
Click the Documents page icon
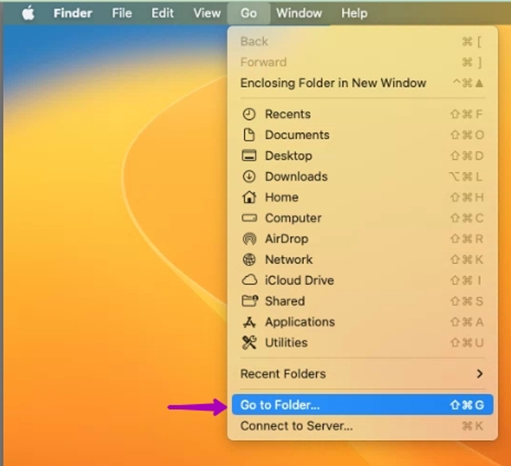(x=249, y=135)
